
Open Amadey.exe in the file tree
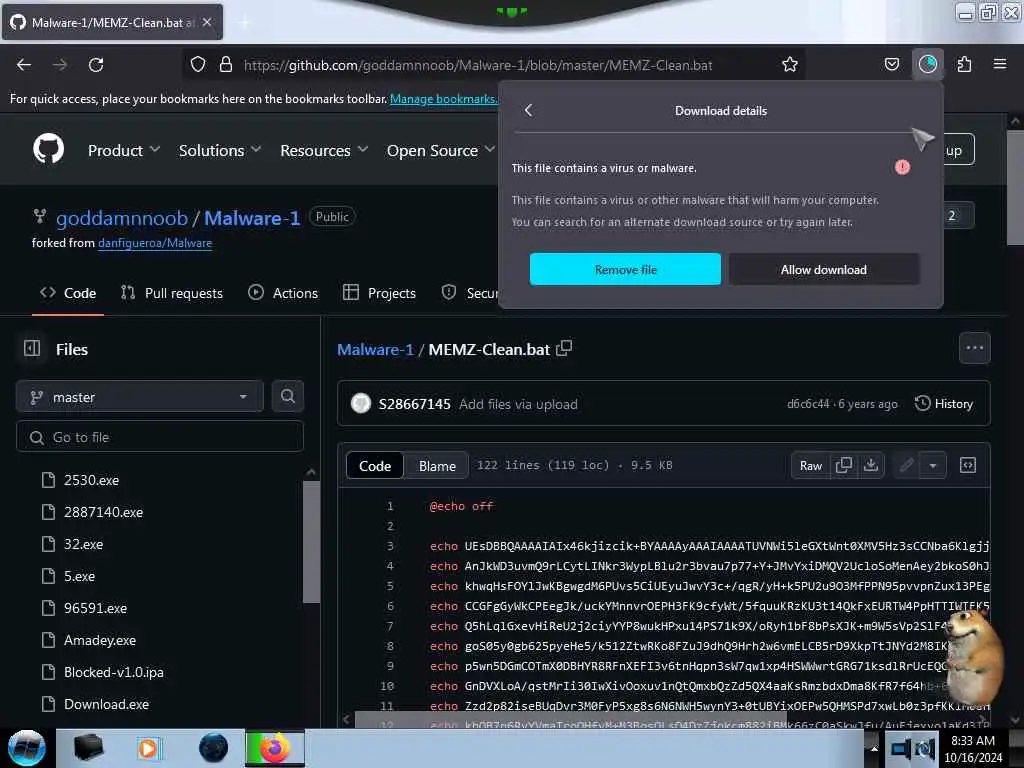pyautogui.click(x=100, y=640)
